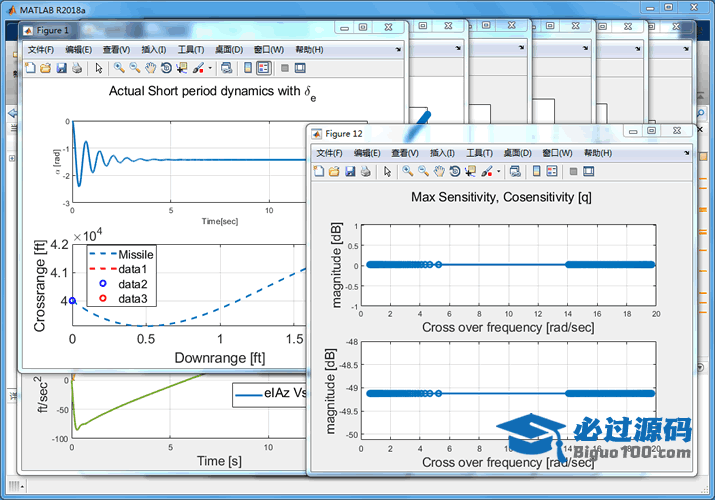Expand Brush color dropdown in Figure 12
715x500 pixels.
(x=498, y=171)
